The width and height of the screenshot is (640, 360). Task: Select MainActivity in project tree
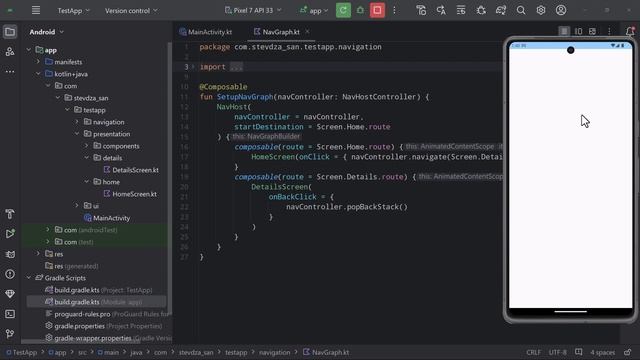point(107,218)
